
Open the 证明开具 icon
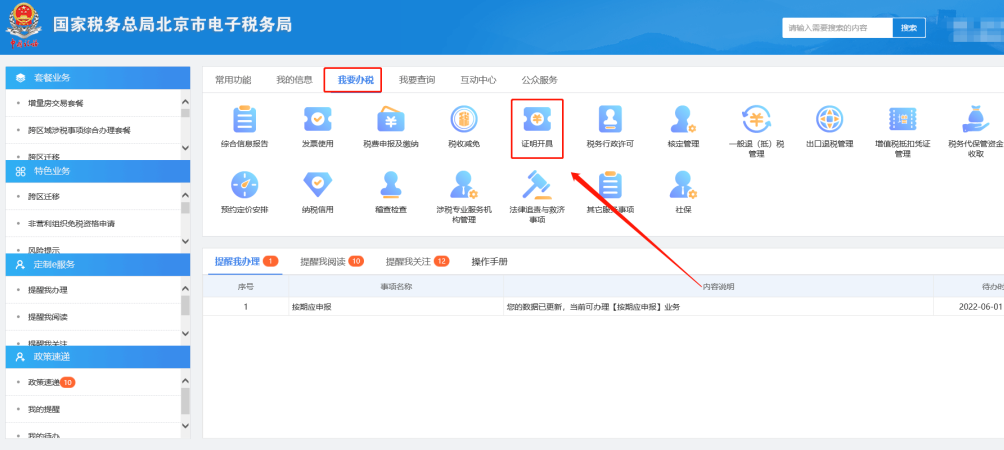click(x=536, y=121)
